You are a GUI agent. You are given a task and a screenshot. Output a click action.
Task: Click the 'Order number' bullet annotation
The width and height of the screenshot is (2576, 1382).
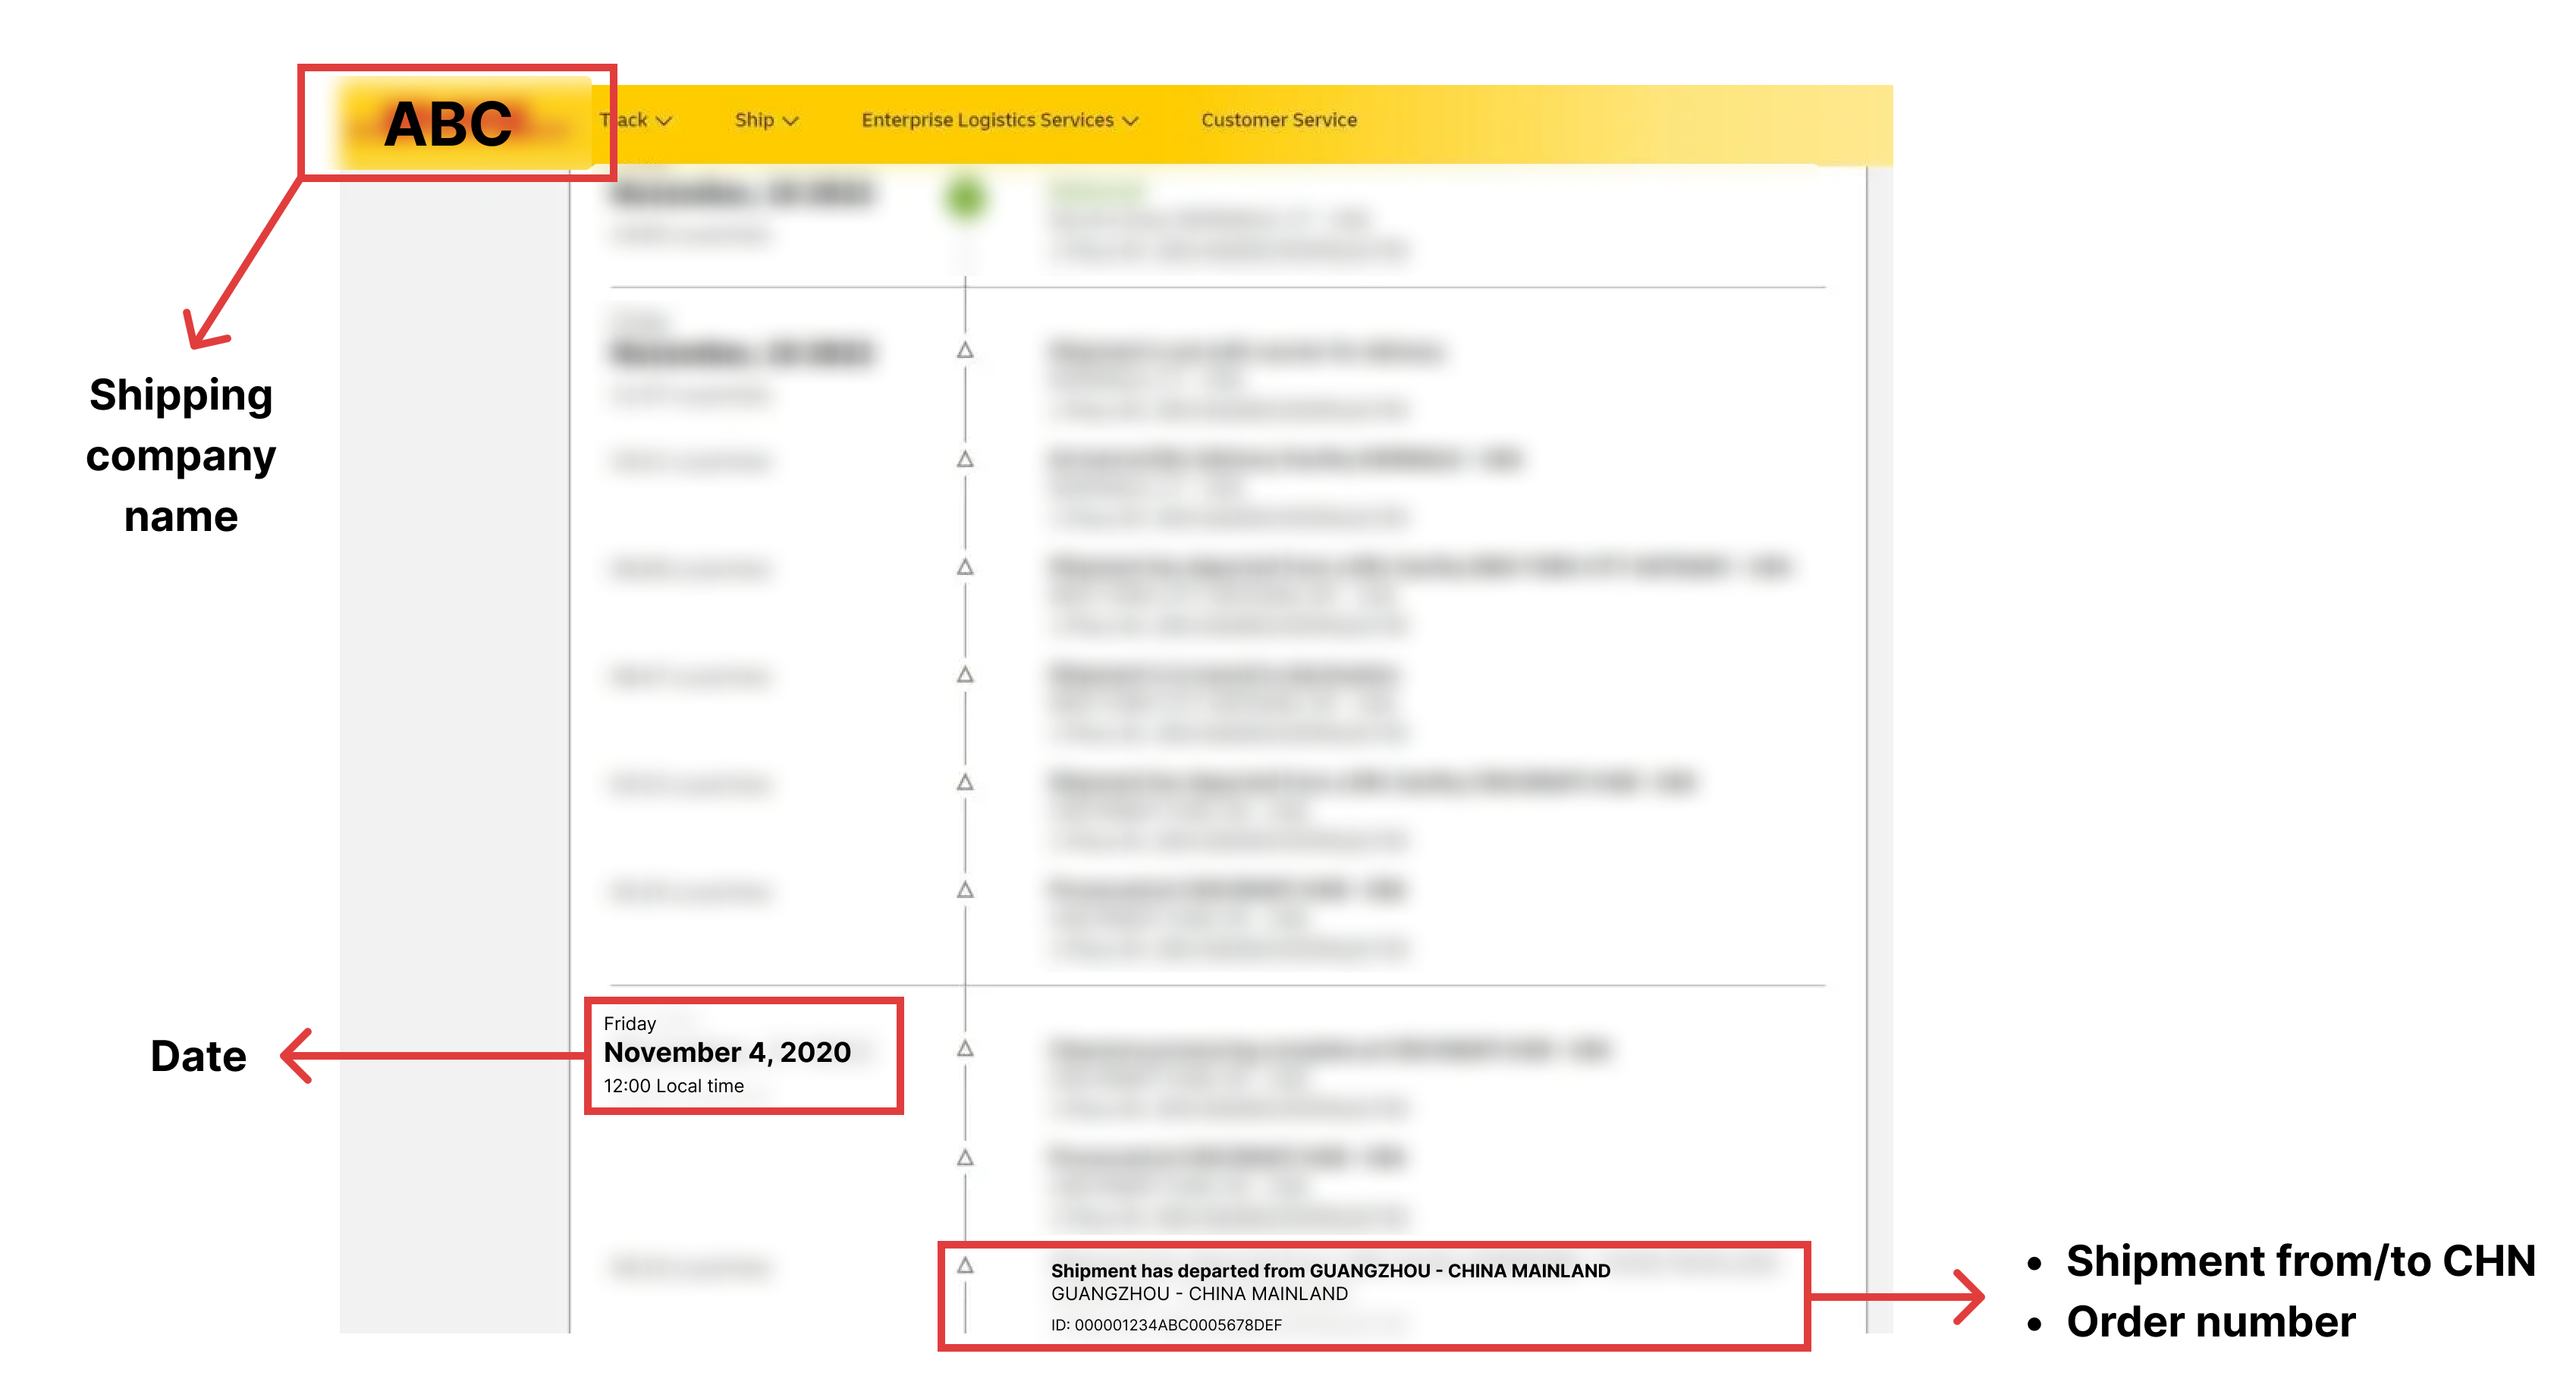2210,1322
